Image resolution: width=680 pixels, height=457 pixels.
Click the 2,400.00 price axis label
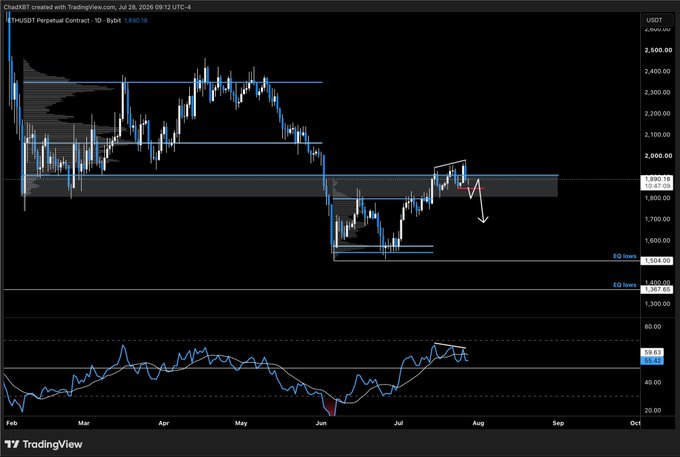click(658, 71)
